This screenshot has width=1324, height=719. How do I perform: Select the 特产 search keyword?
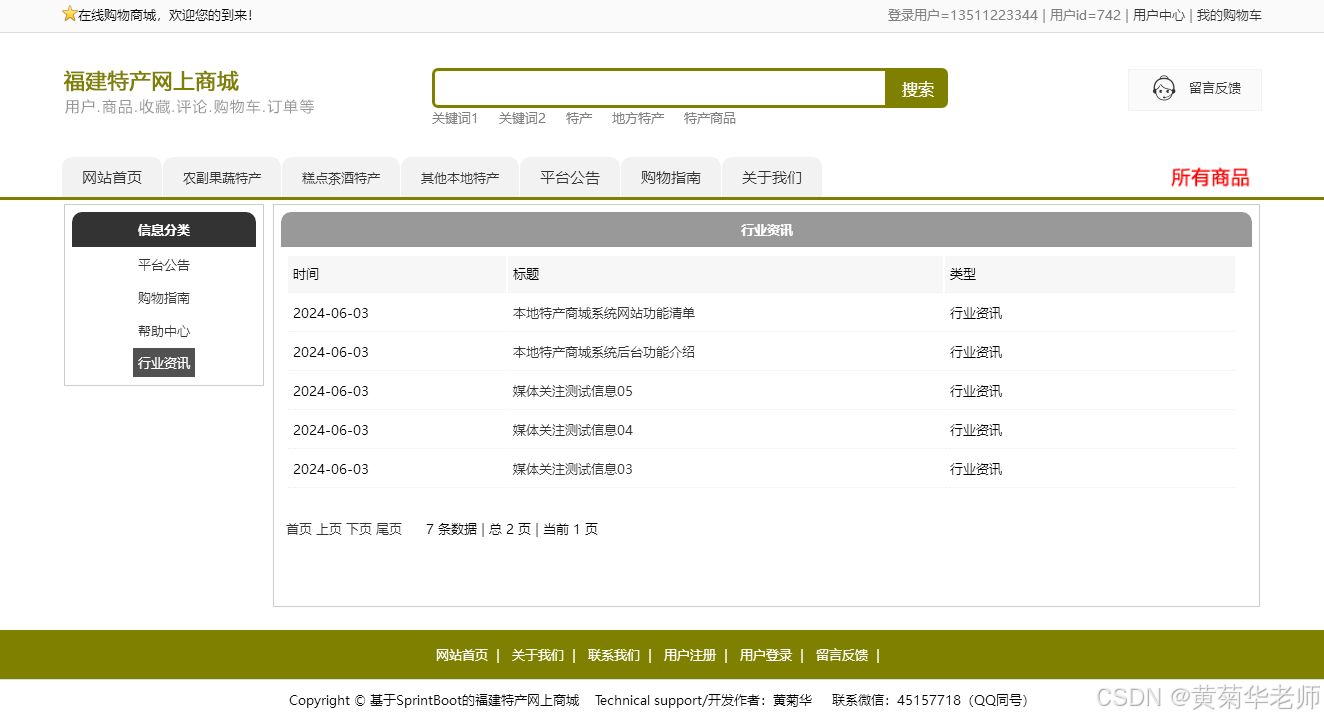coord(579,118)
